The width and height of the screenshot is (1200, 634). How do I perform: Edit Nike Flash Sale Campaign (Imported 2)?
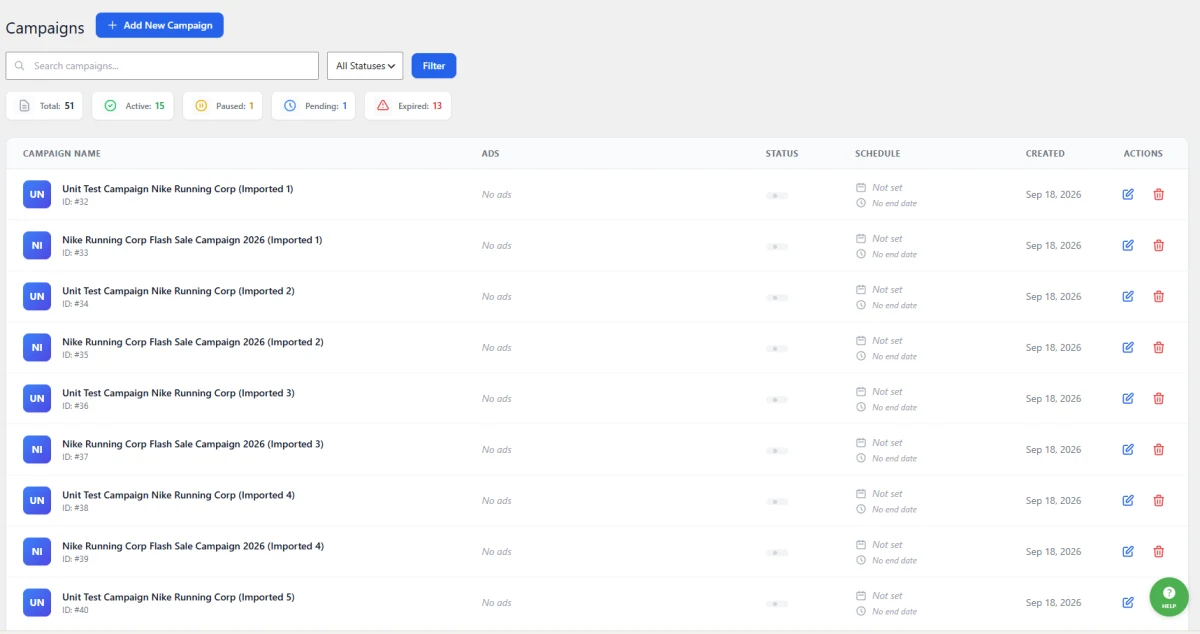coord(1128,347)
